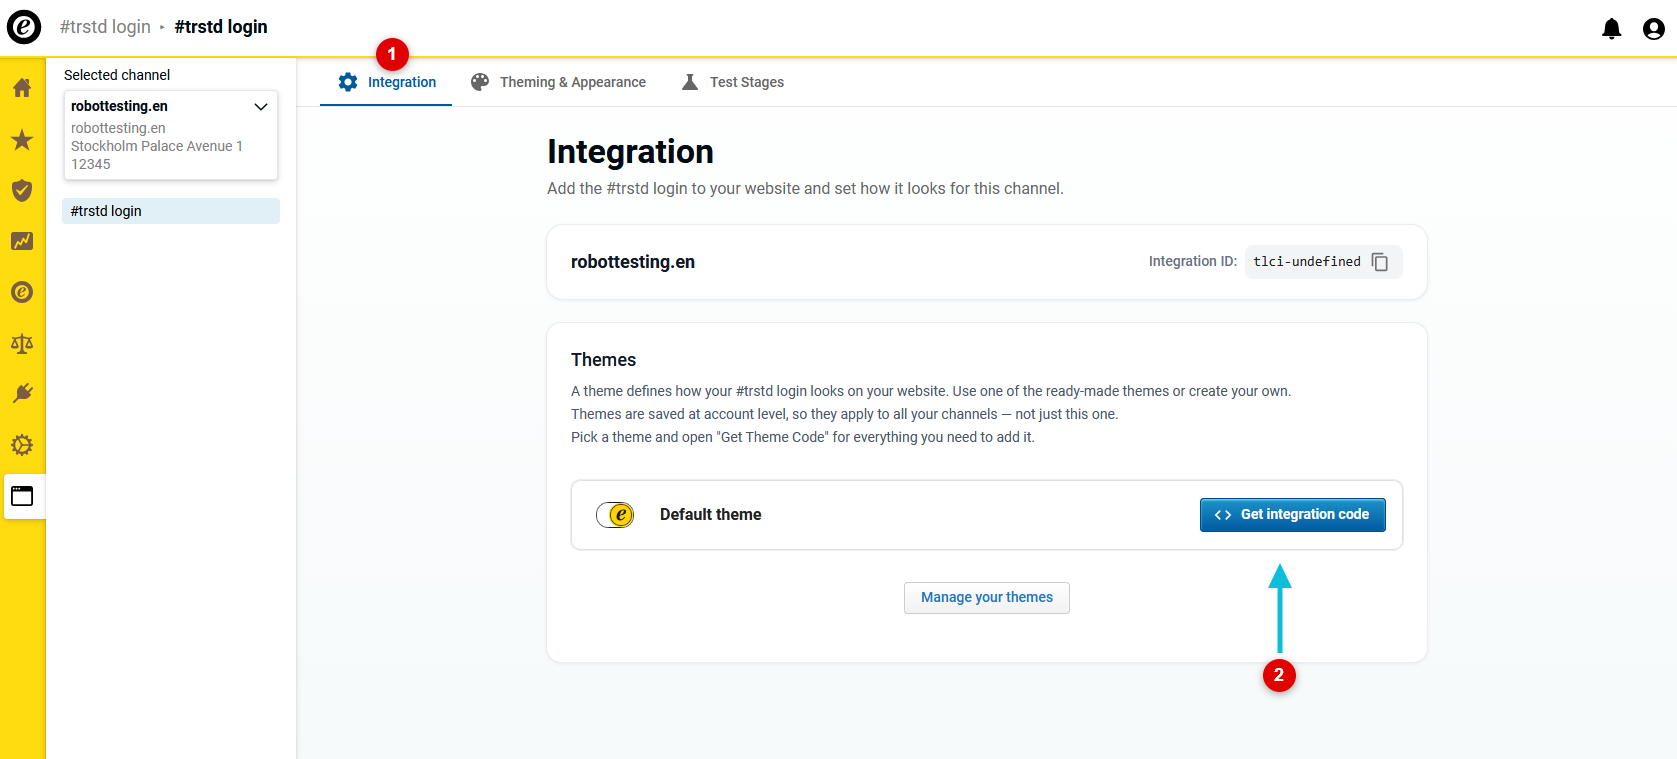
Task: Click the Trusted Shops logo icon
Action: pos(24,27)
